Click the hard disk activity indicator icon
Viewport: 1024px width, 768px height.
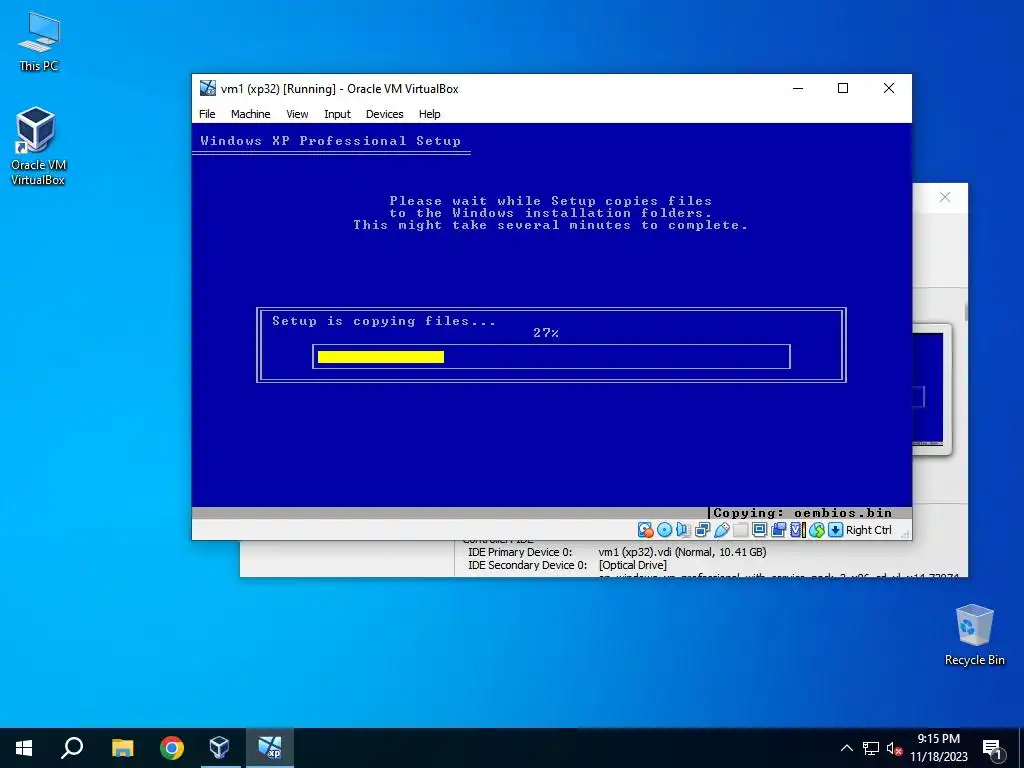coord(645,530)
